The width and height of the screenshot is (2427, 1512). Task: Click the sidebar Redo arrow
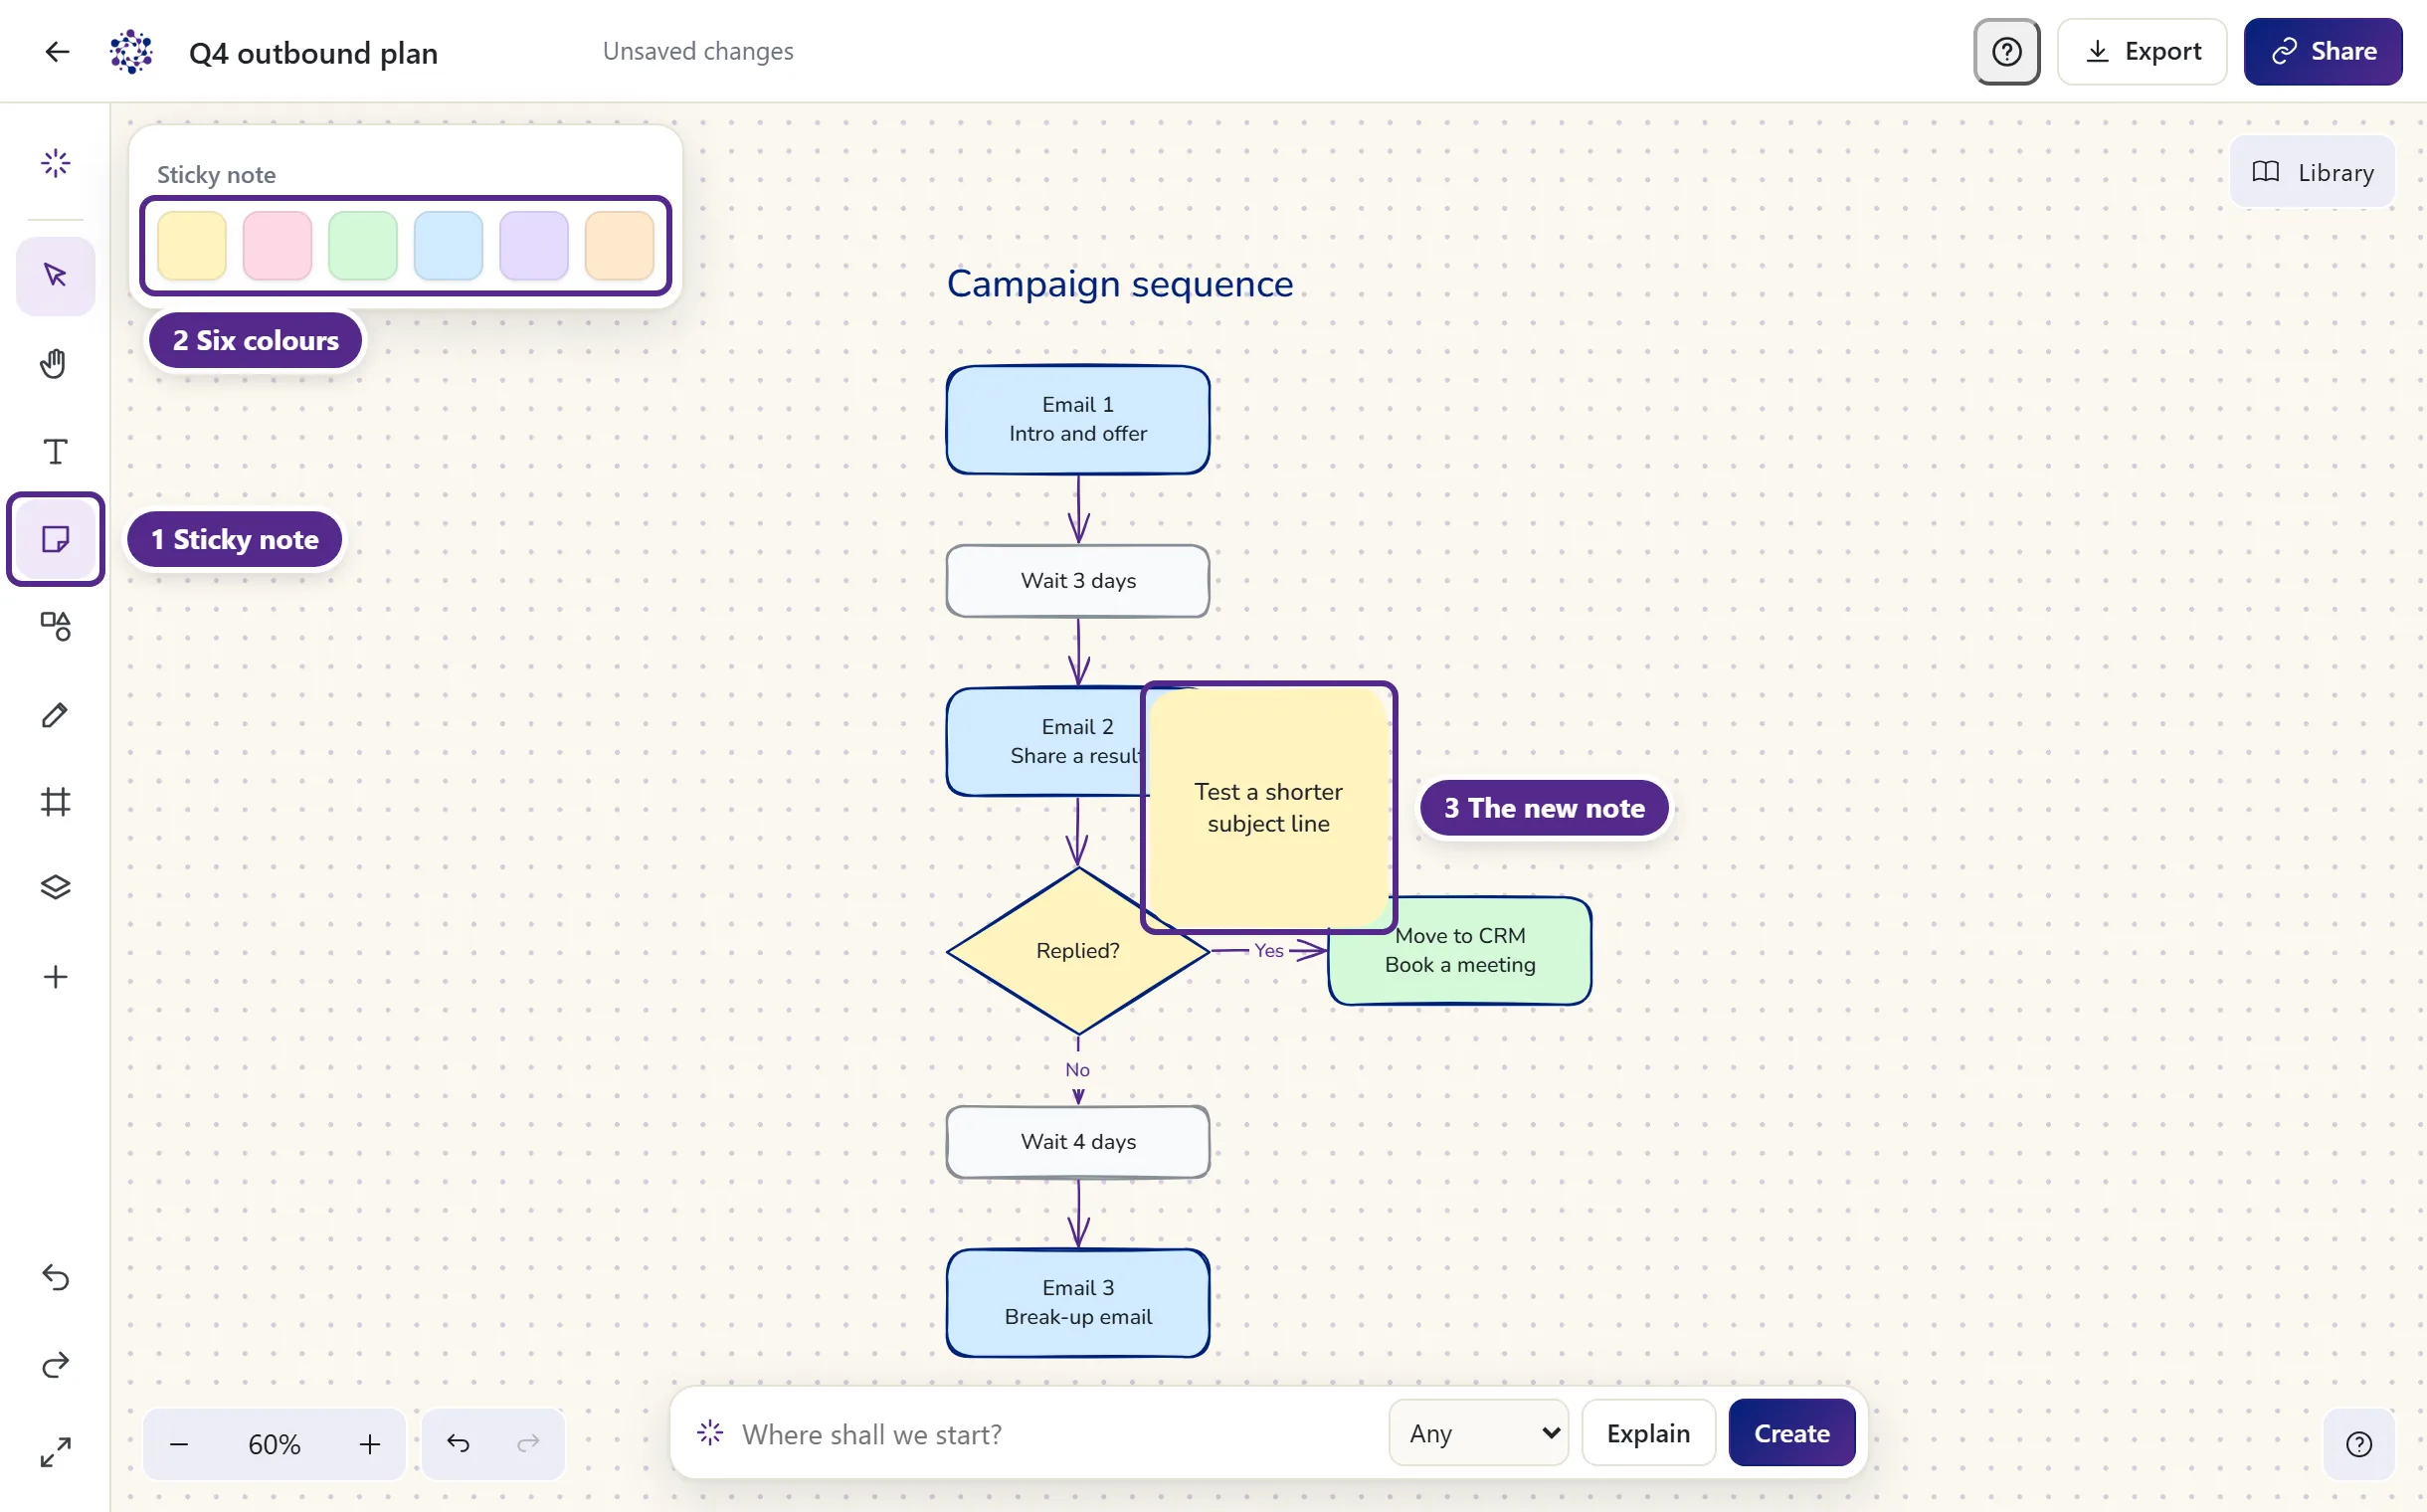[x=56, y=1364]
